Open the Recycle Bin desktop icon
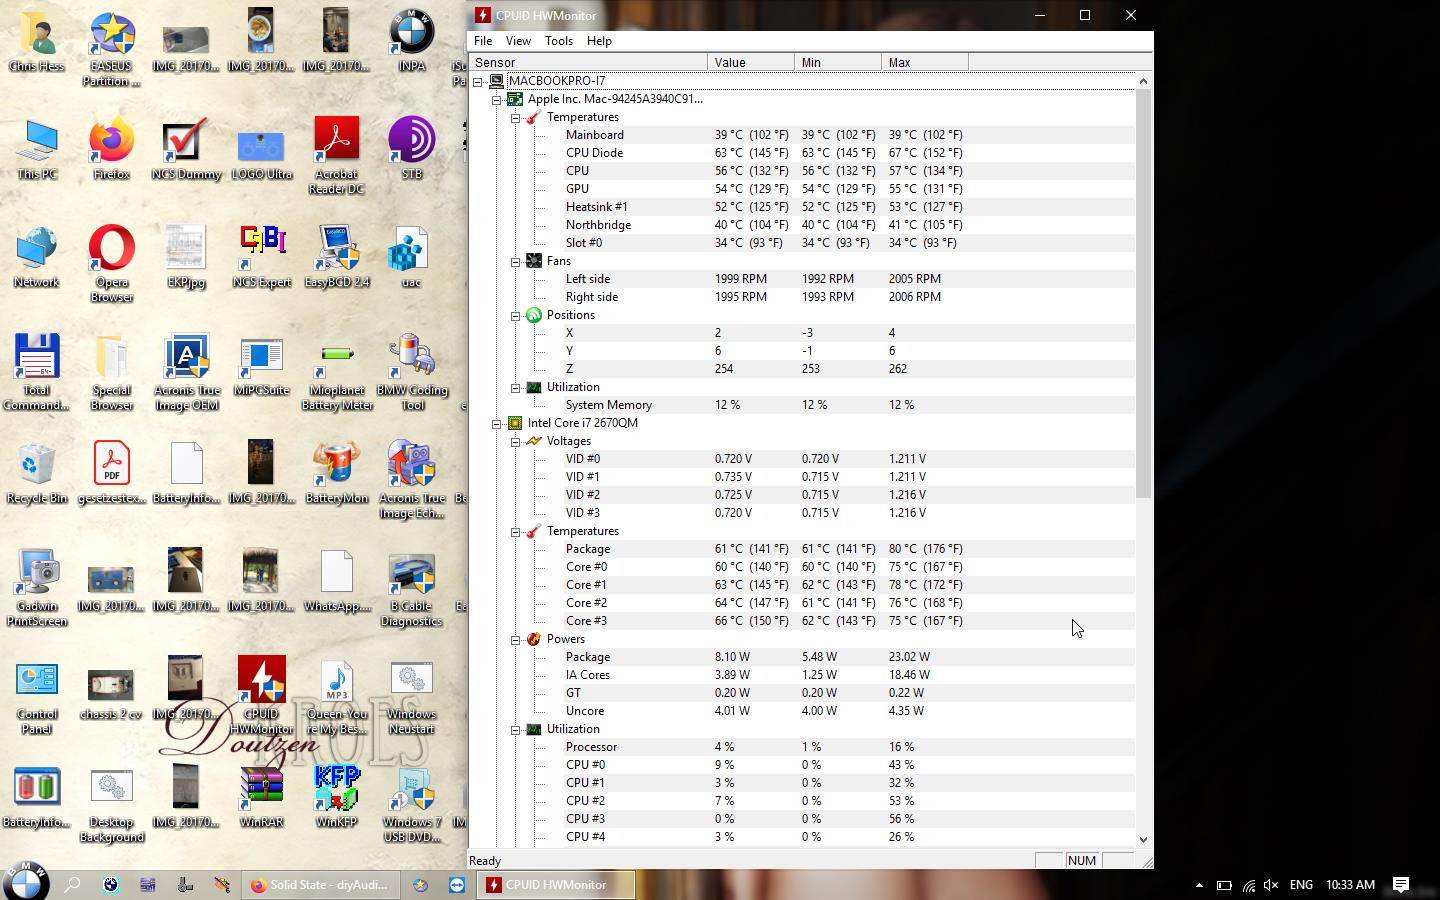This screenshot has width=1440, height=900. tap(36, 473)
